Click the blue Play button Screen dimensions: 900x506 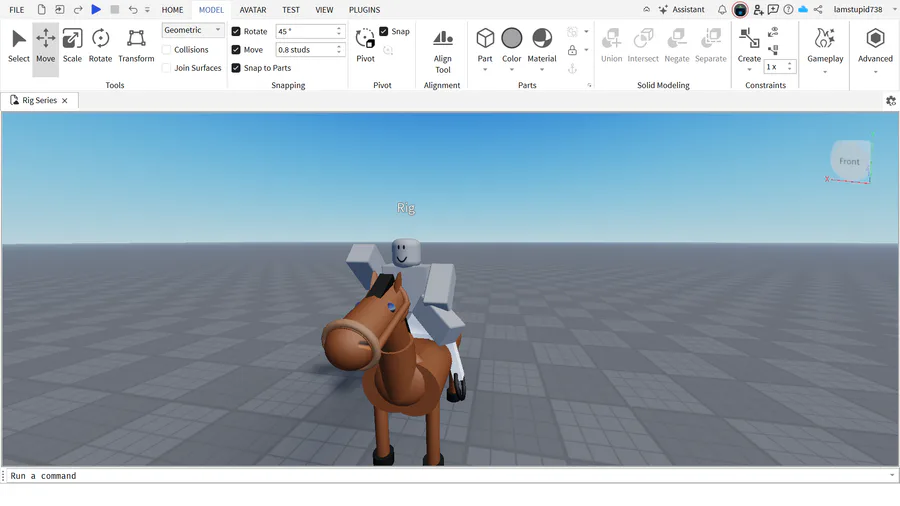(x=96, y=9)
